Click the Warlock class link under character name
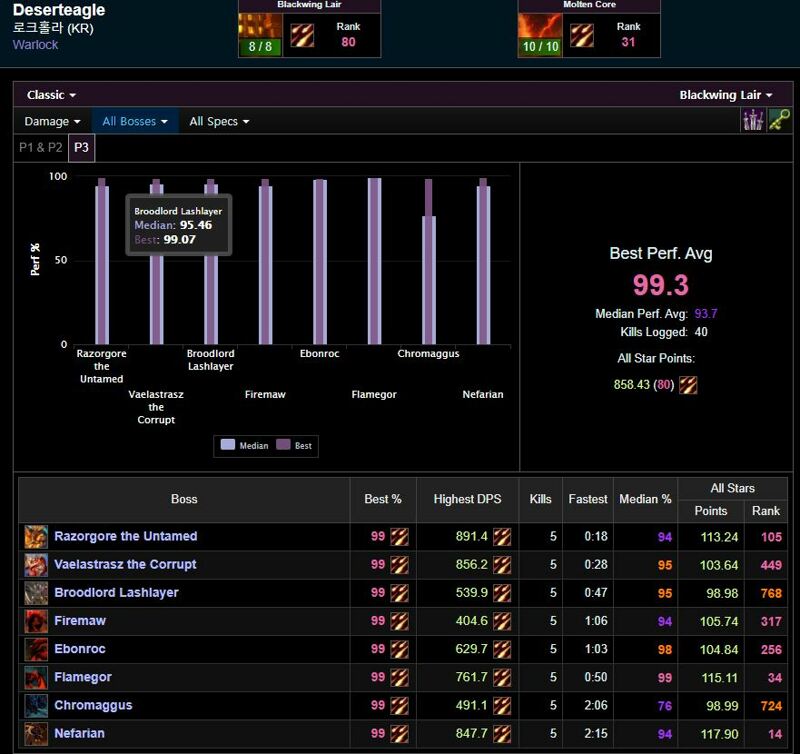Screen dimensions: 800x754 pos(35,45)
